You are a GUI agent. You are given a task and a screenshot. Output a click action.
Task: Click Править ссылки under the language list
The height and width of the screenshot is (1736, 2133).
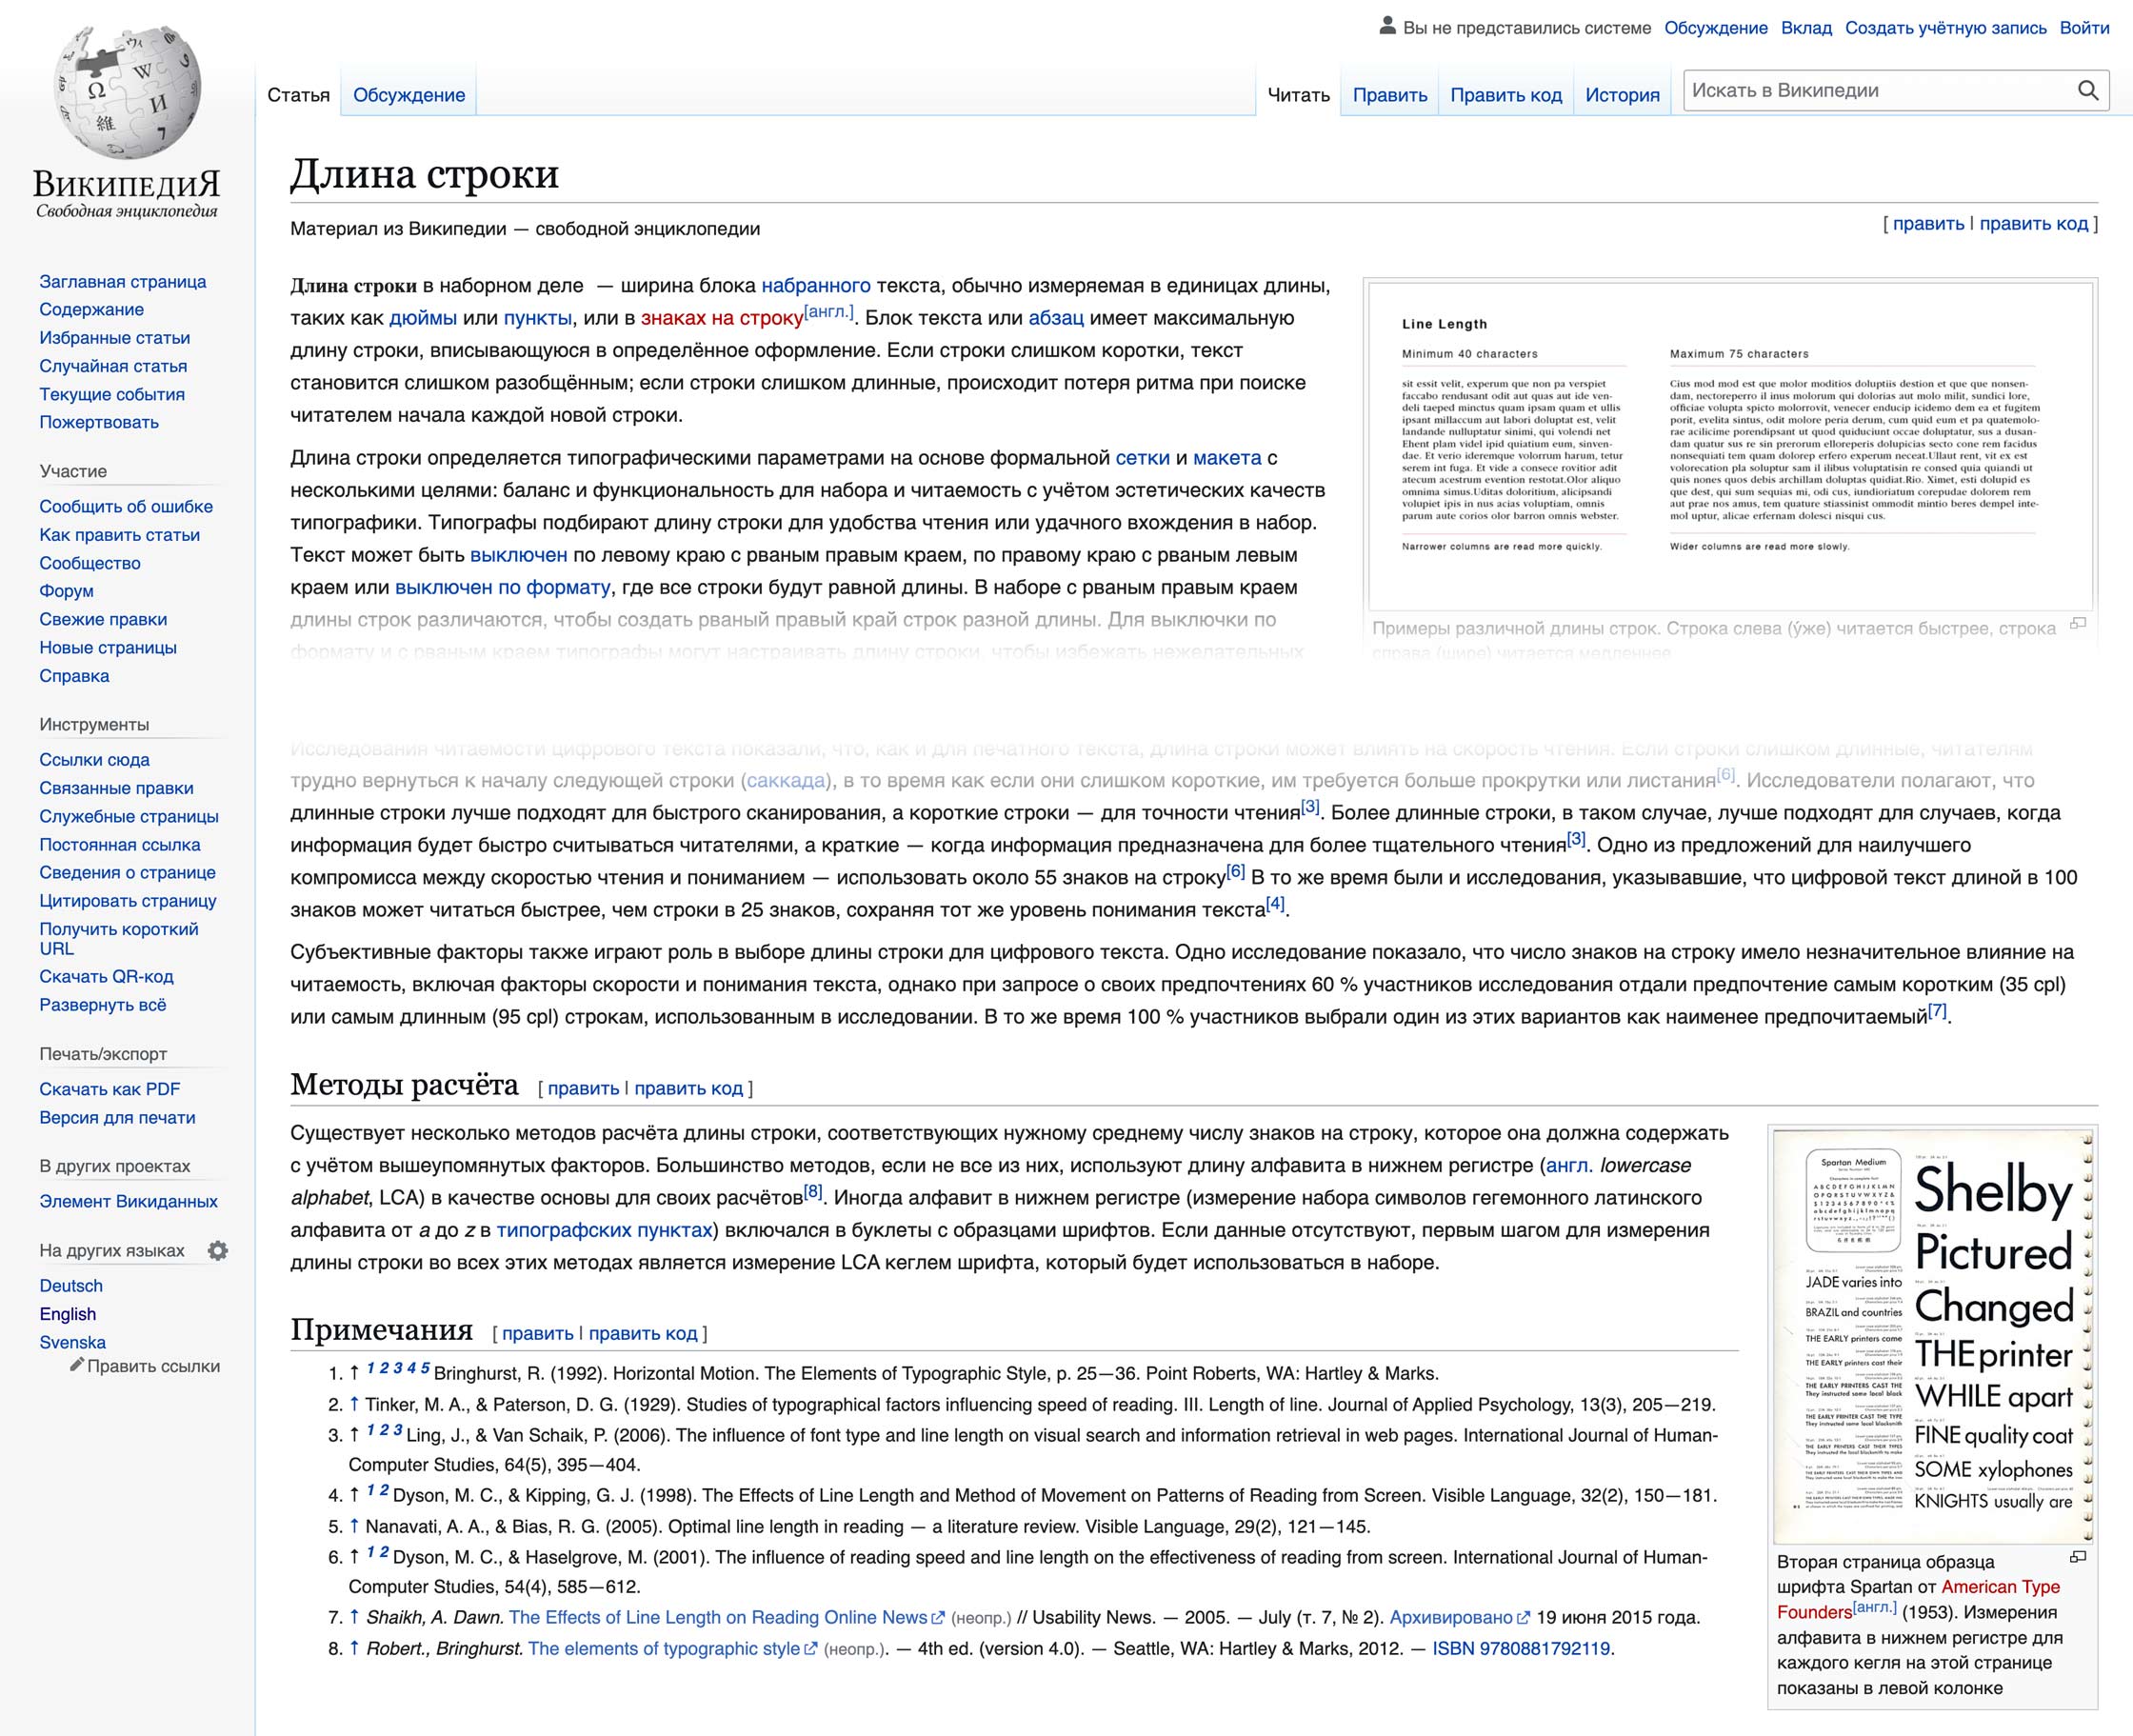(154, 1365)
